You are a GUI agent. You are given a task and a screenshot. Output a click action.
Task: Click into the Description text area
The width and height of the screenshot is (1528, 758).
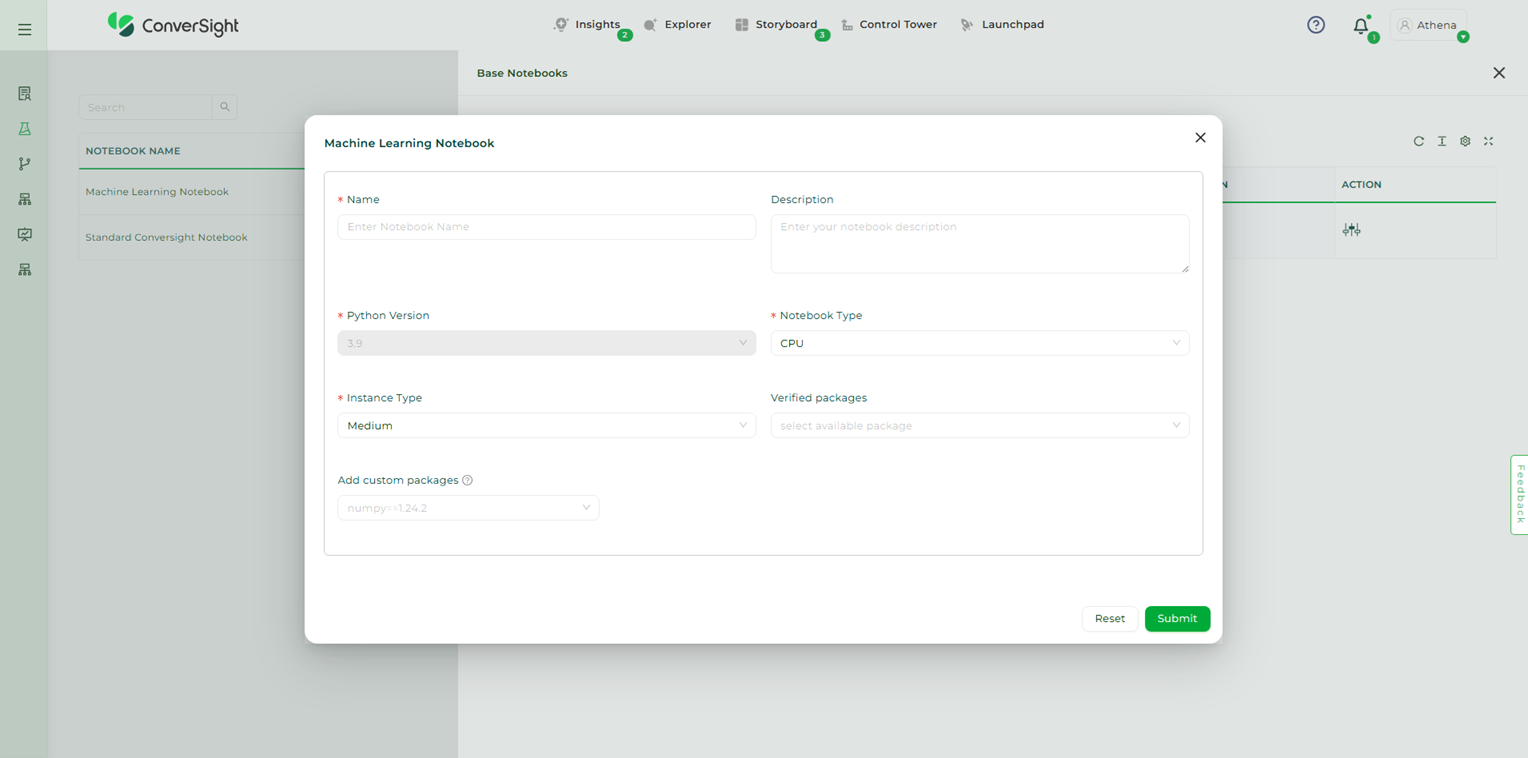979,243
